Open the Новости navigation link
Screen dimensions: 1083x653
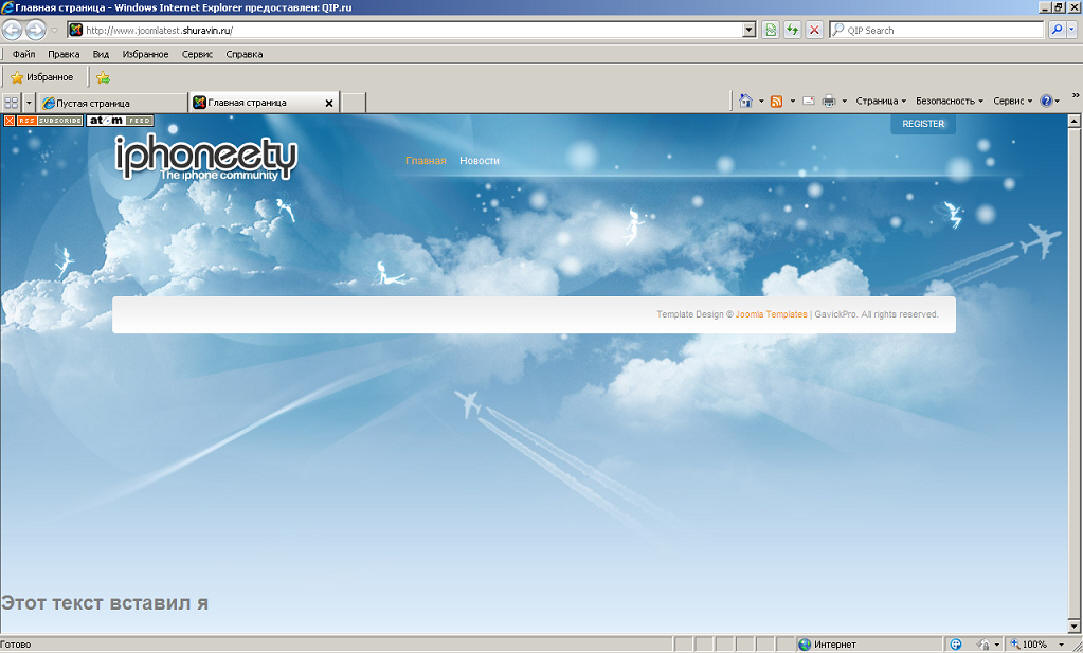click(x=479, y=160)
